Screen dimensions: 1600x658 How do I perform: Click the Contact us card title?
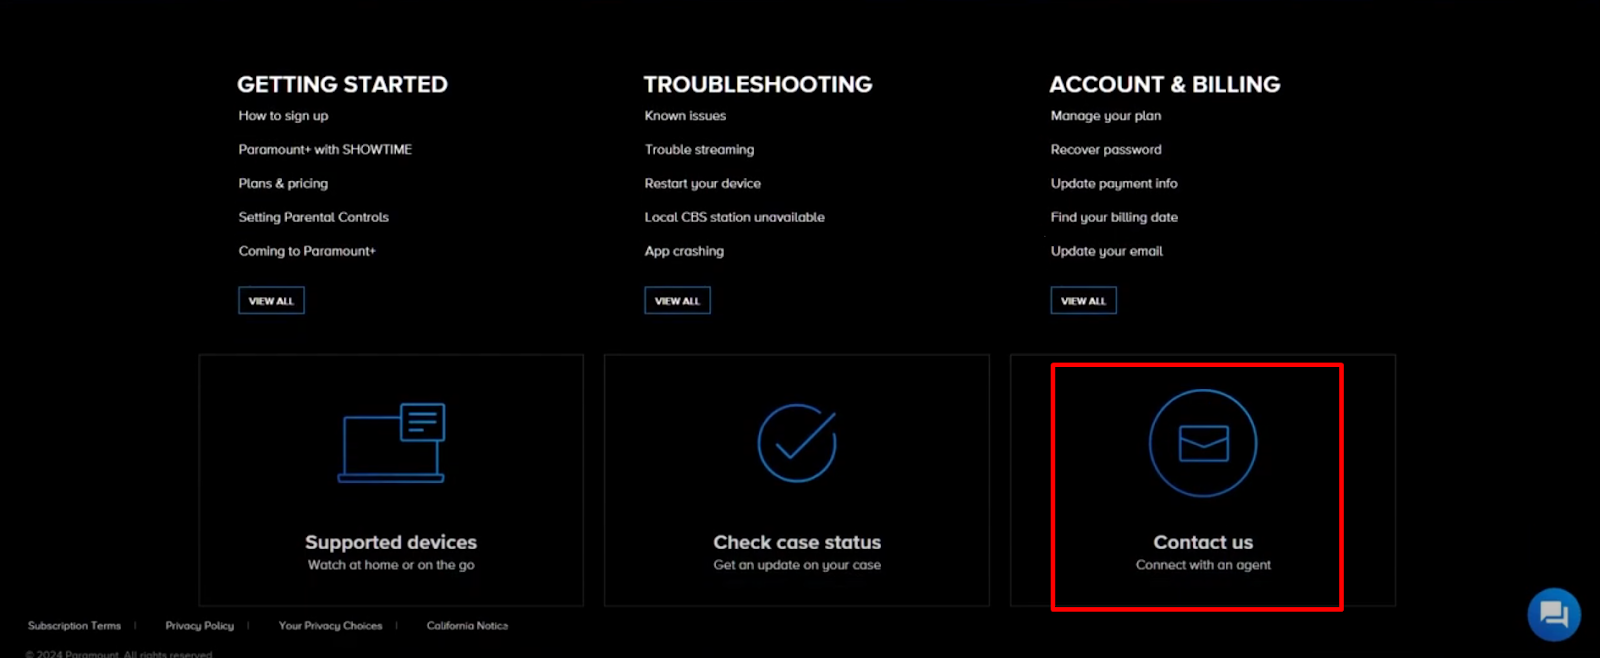[1203, 542]
